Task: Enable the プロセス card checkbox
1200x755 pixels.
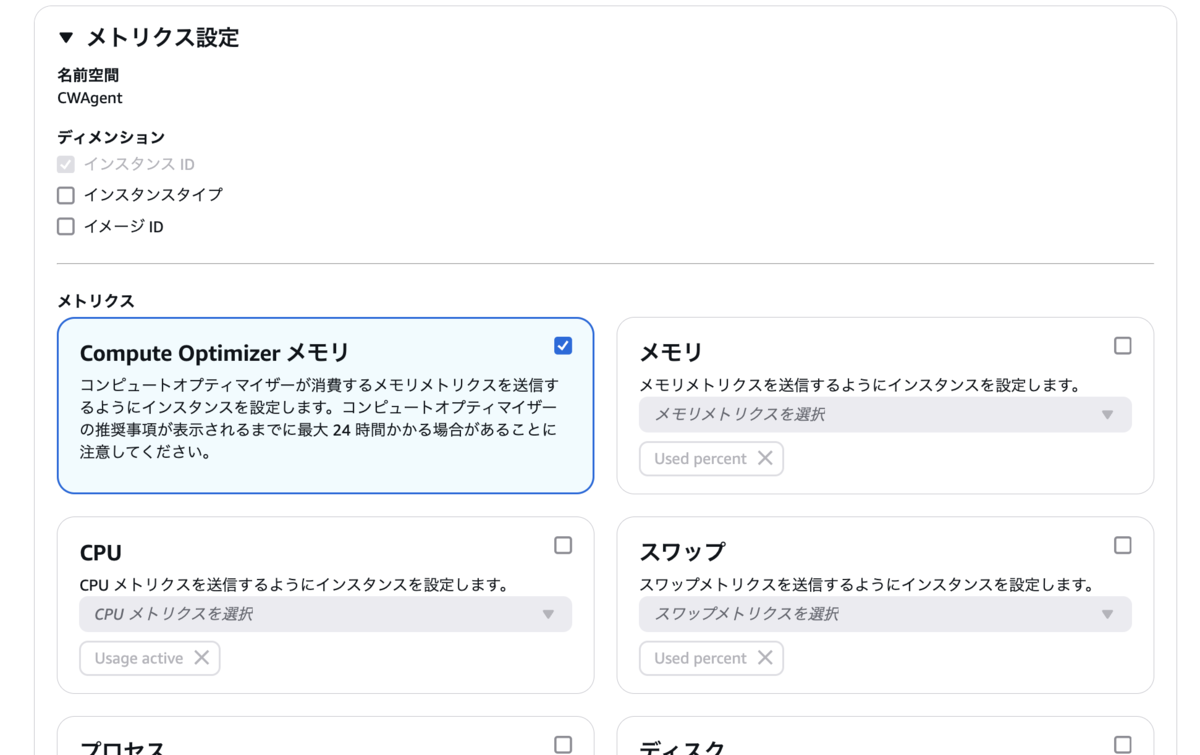Action: click(x=563, y=745)
